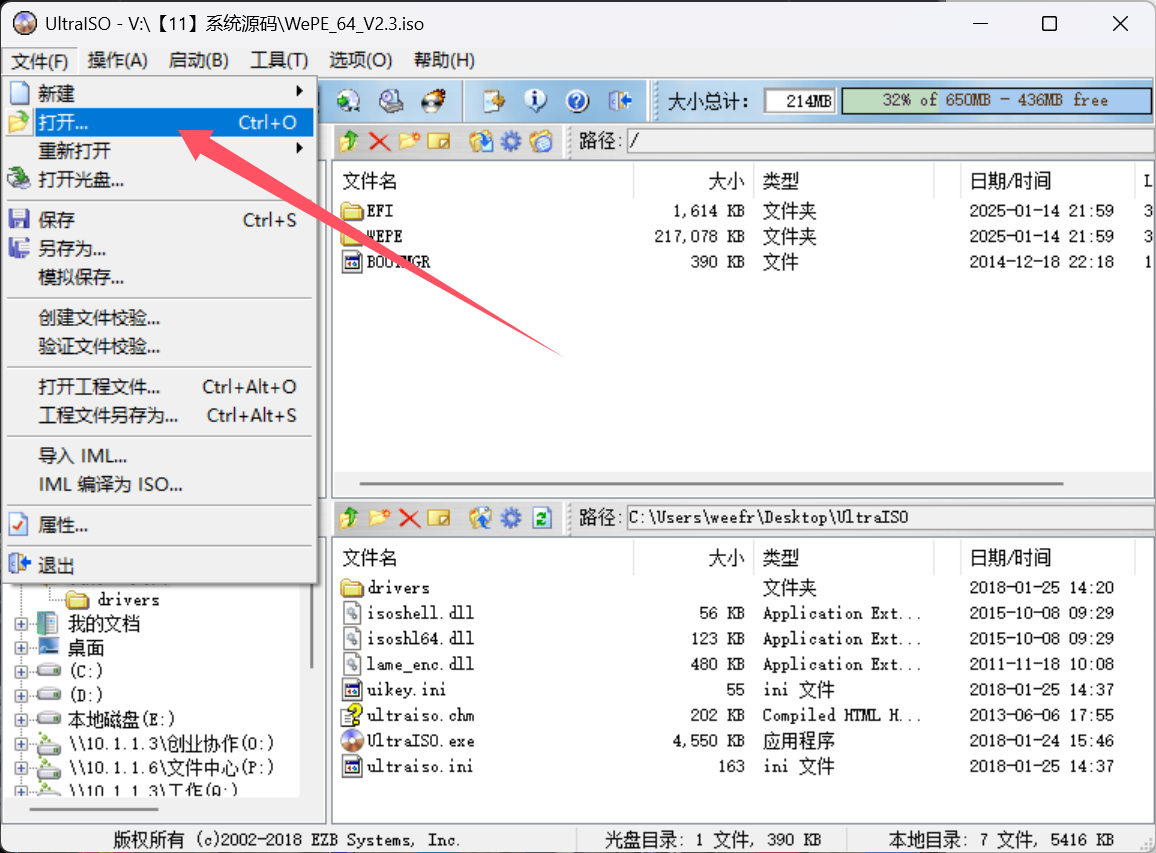The image size is (1156, 853).
Task: Open the 帮助(H) menu
Action: (444, 60)
